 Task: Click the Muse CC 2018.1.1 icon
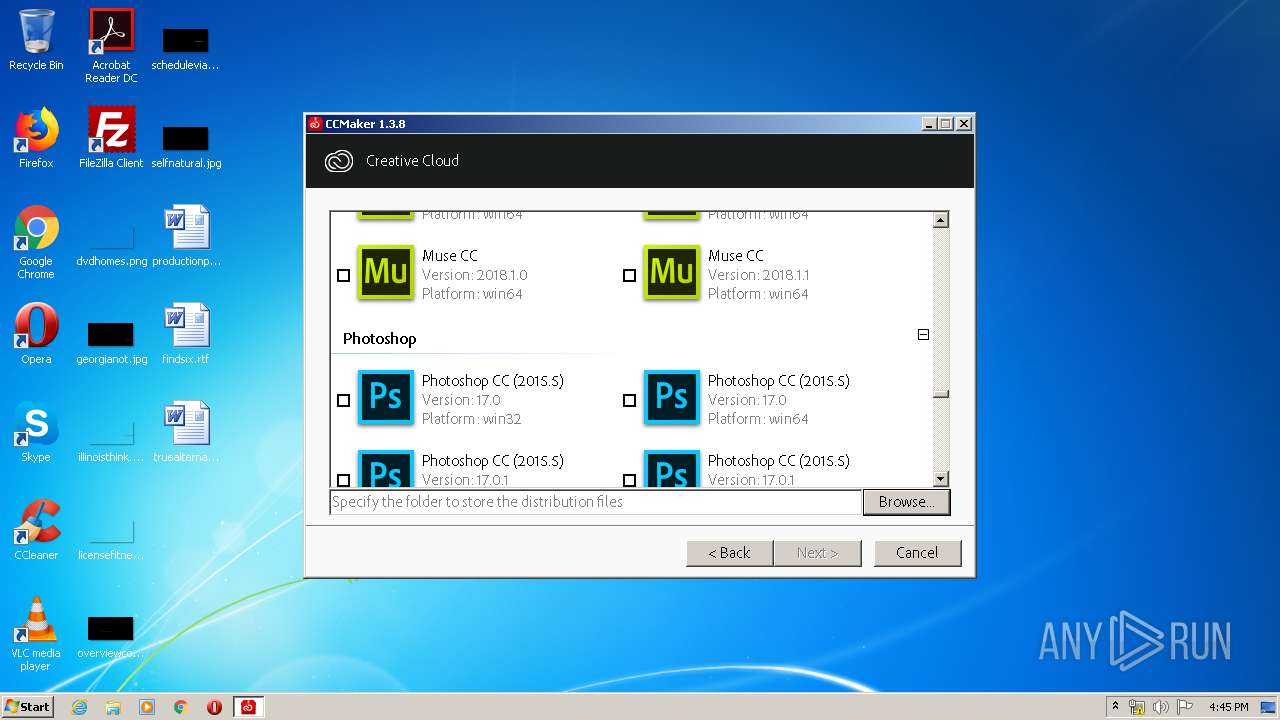click(x=672, y=272)
